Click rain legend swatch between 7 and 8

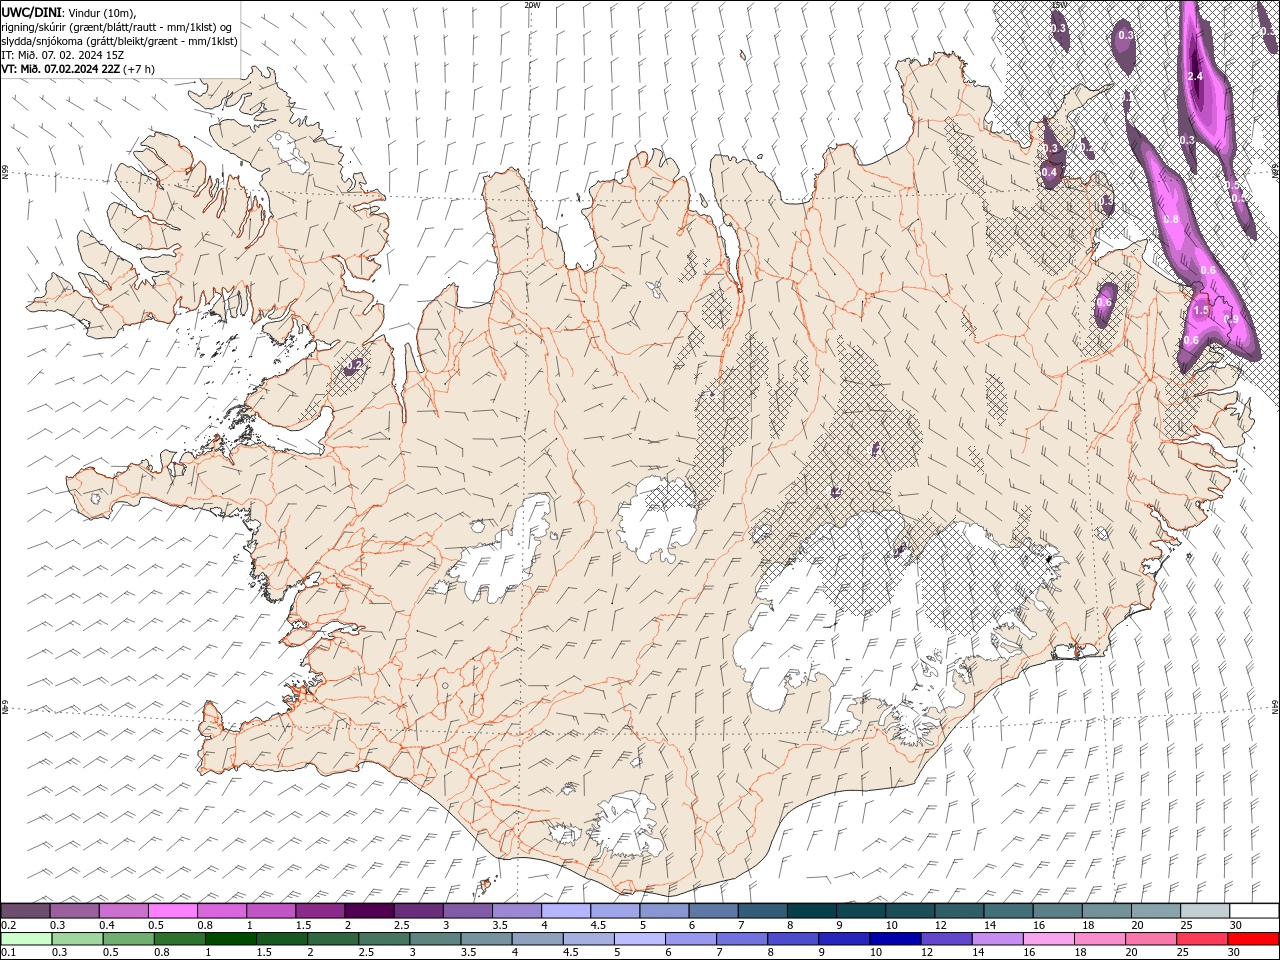point(742,939)
